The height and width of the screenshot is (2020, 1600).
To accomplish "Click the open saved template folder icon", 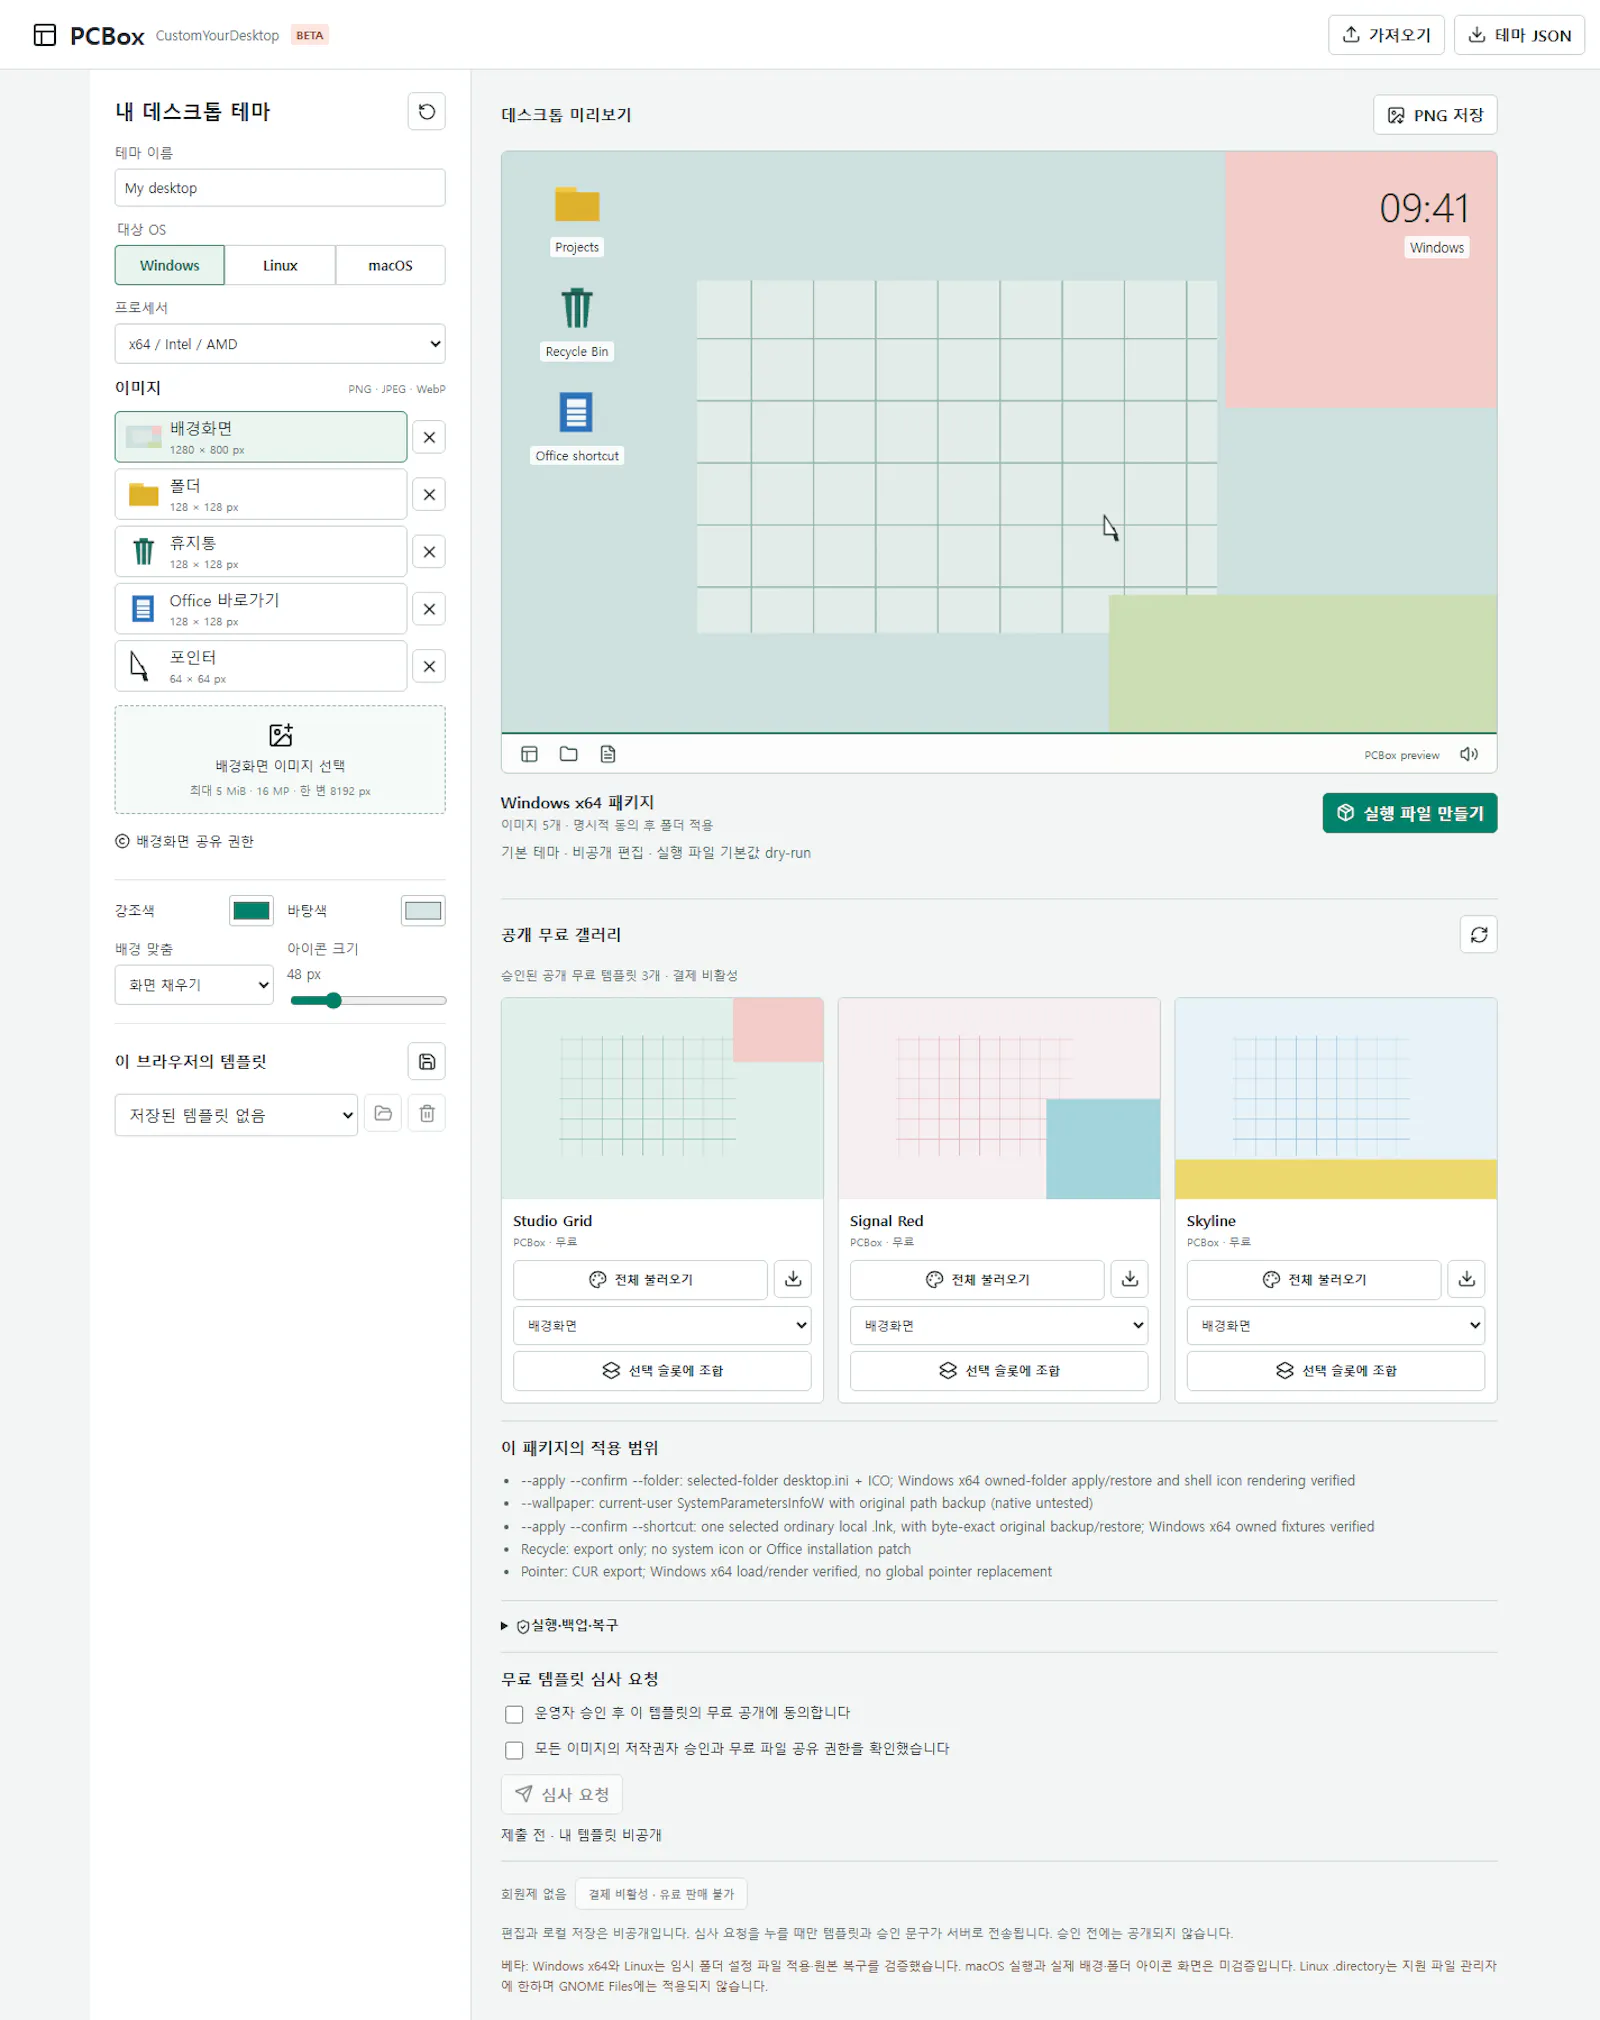I will pyautogui.click(x=383, y=1113).
